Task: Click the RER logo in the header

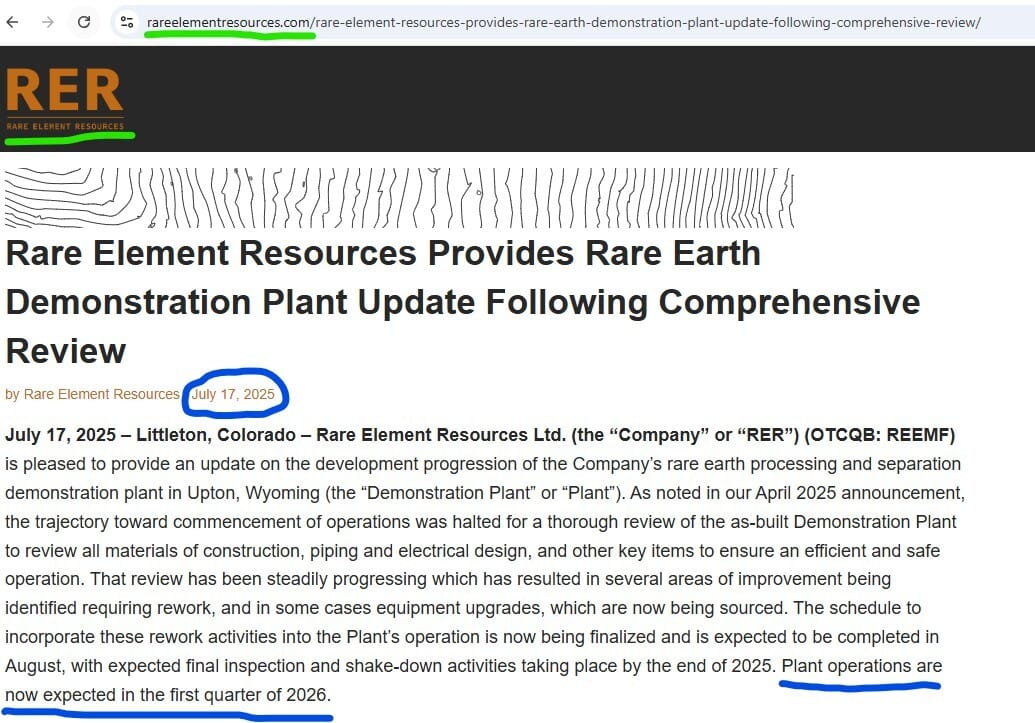Action: click(x=65, y=98)
